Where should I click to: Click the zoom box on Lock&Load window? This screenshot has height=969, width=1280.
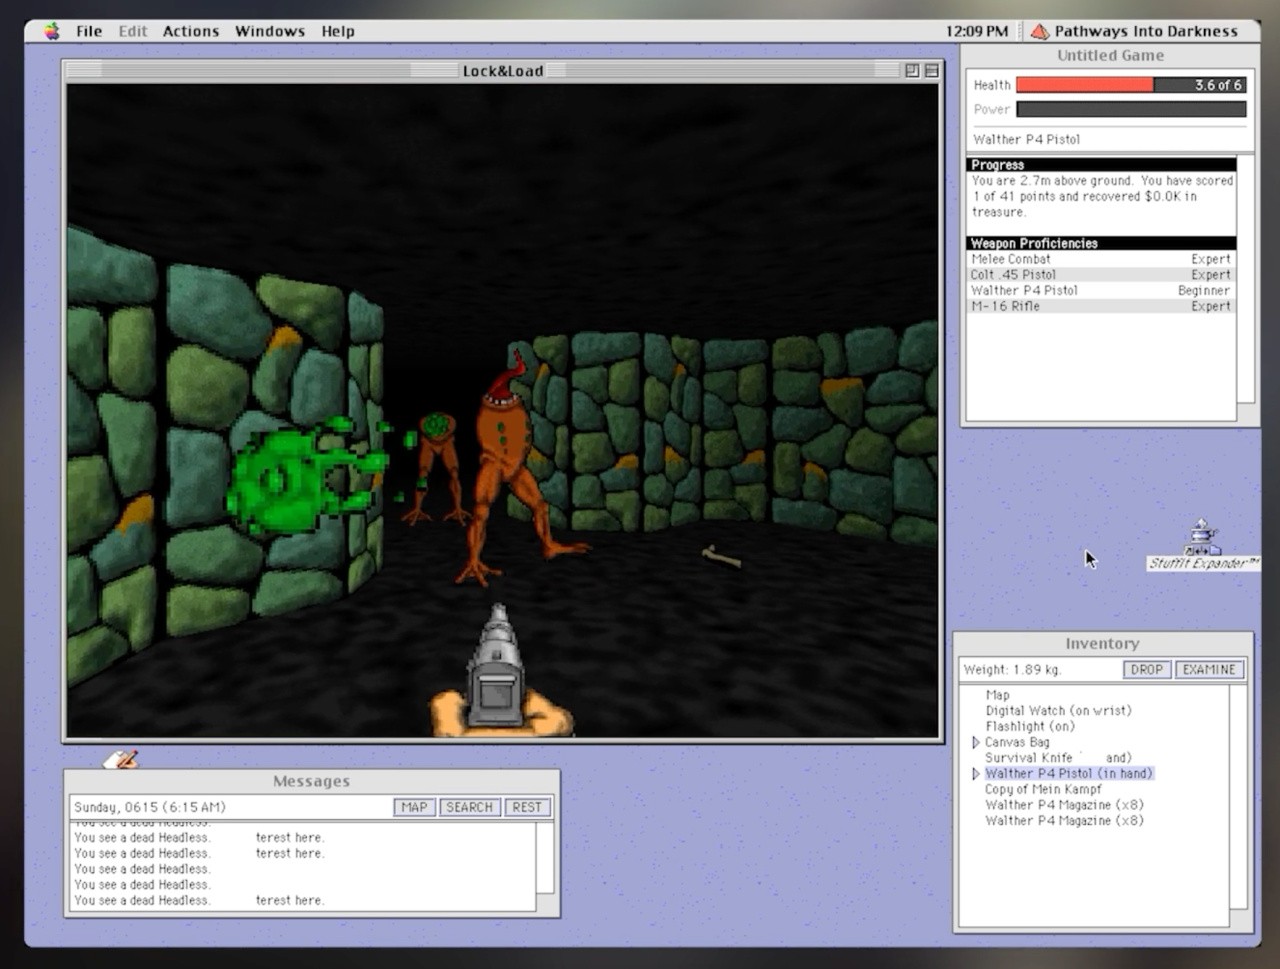911,70
